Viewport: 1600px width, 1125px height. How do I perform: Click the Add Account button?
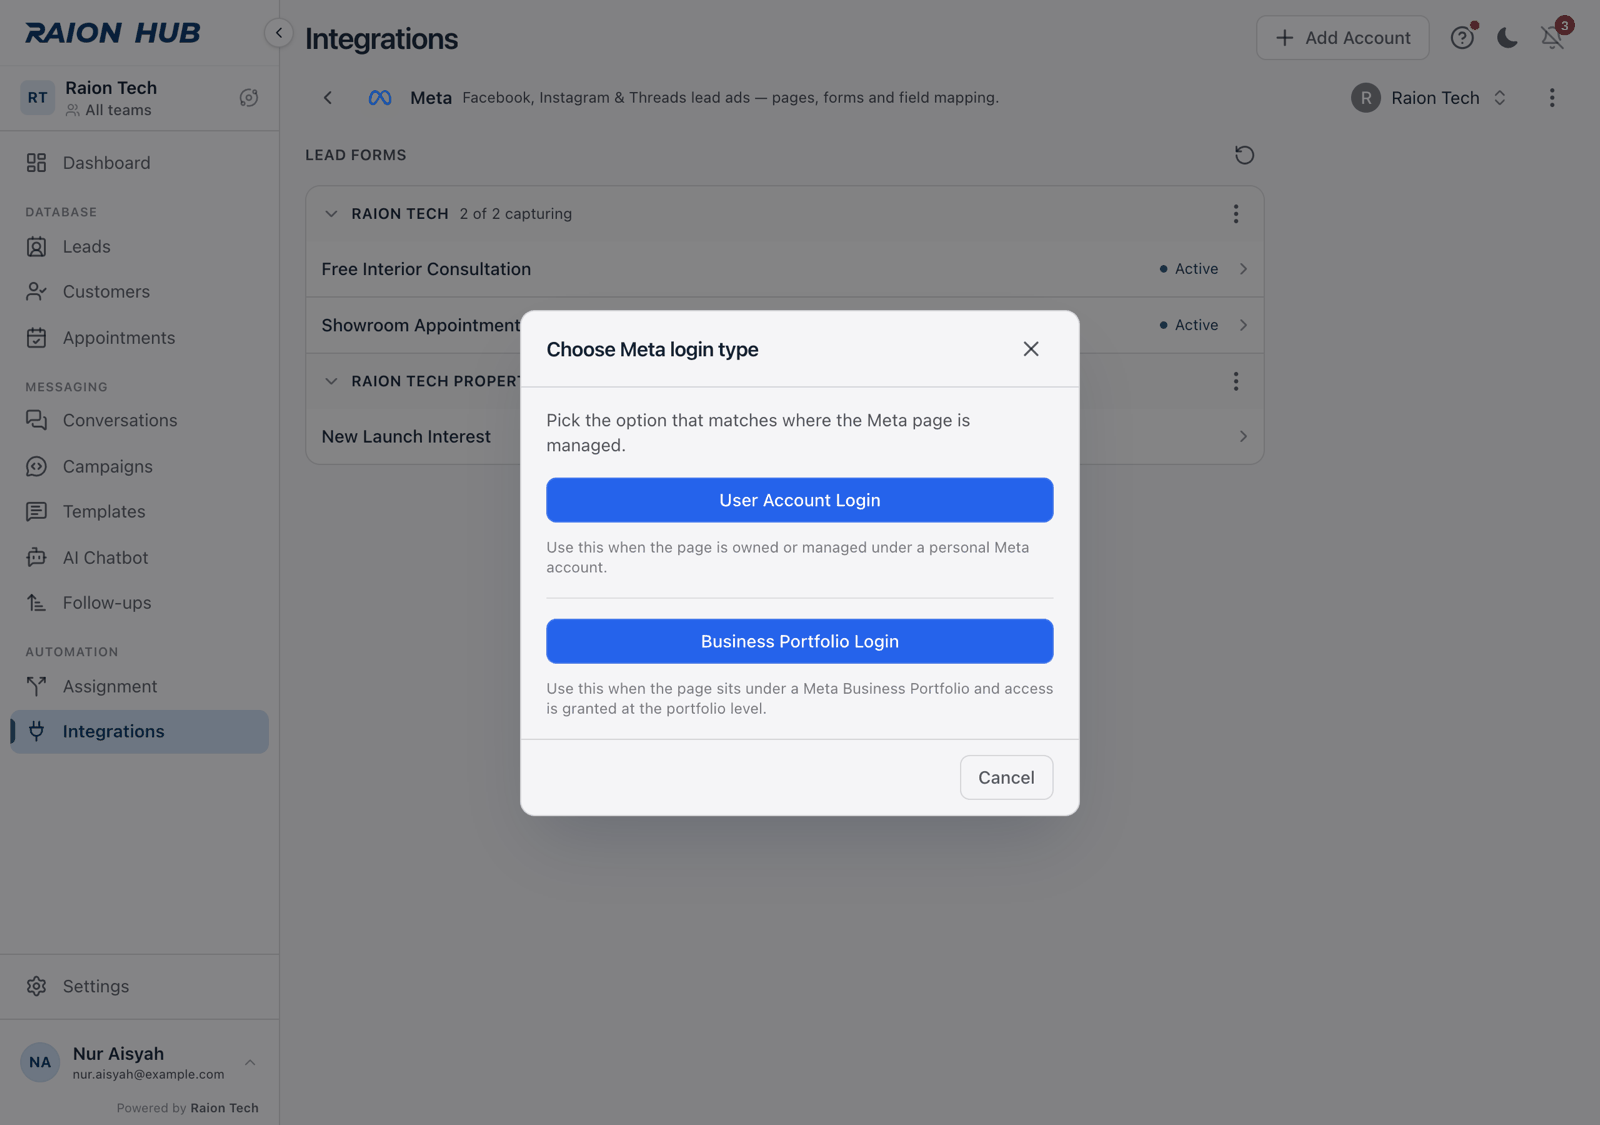(1342, 38)
